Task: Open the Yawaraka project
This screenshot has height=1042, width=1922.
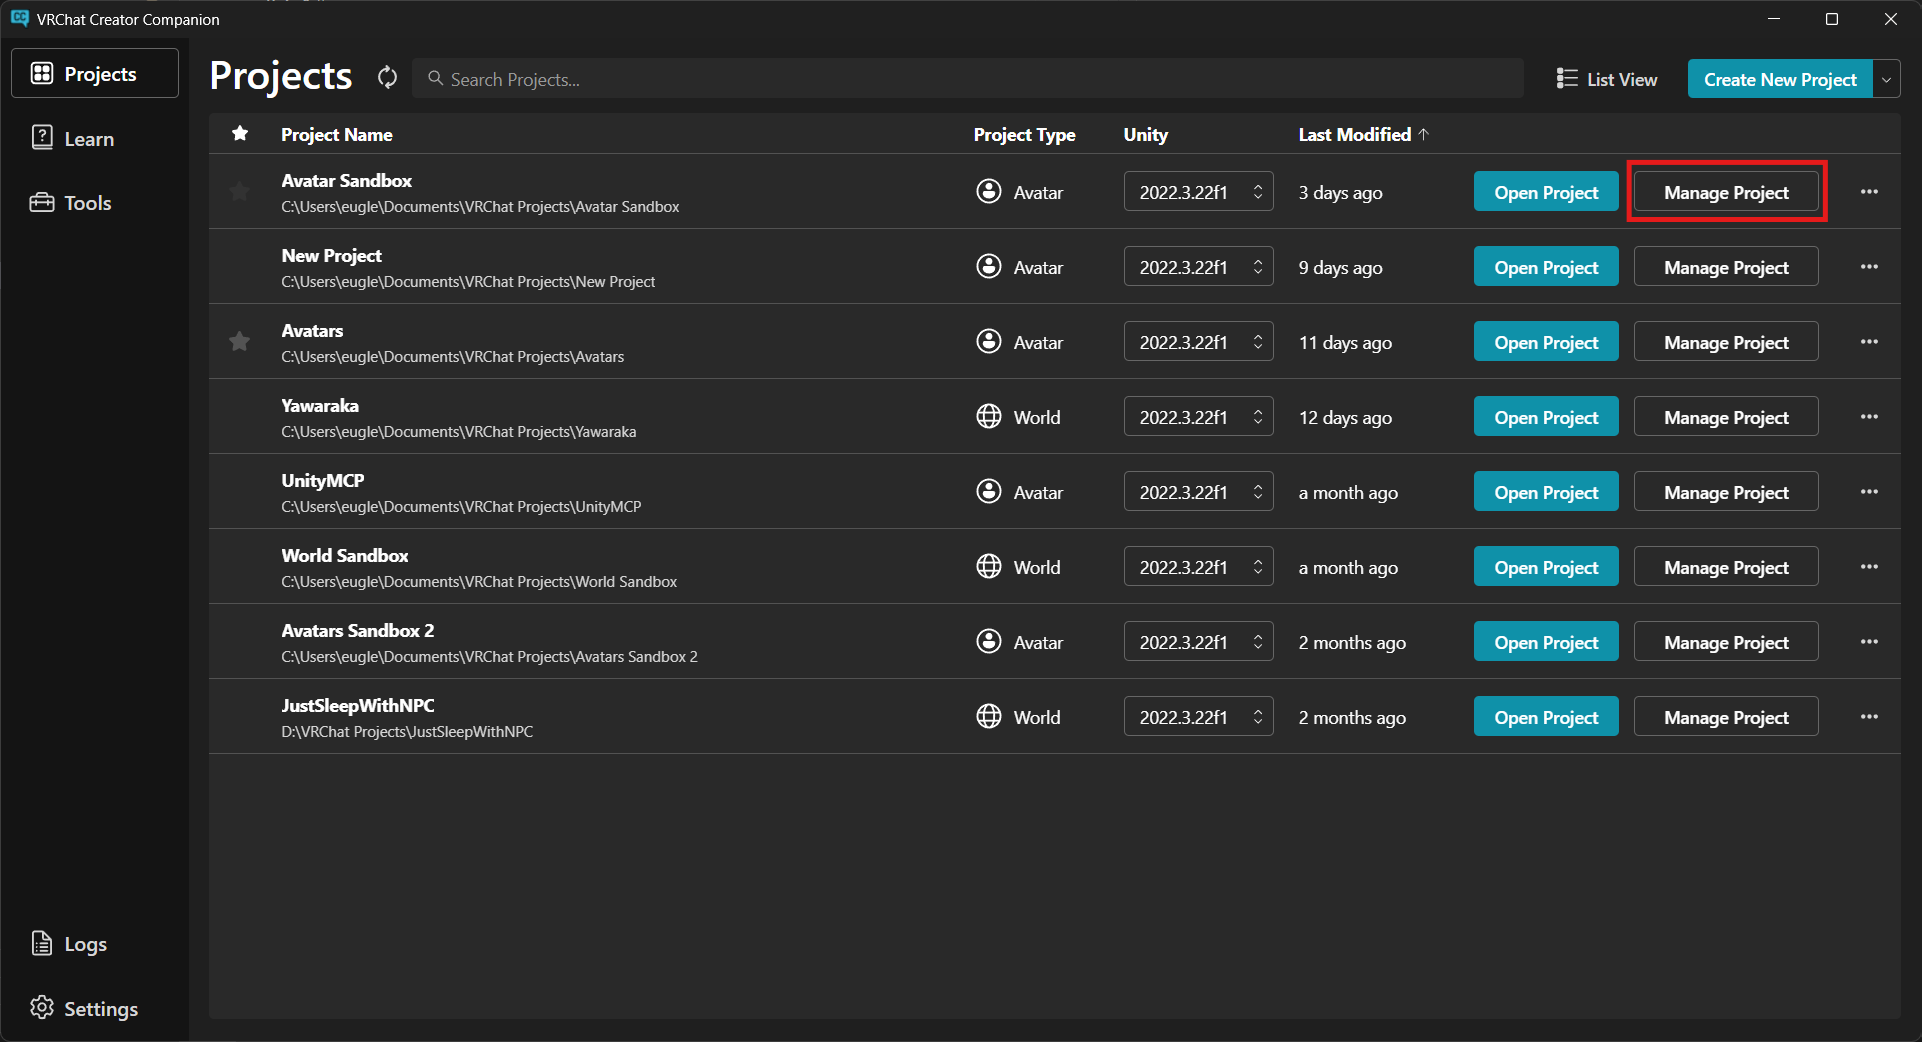Action: (x=1546, y=416)
